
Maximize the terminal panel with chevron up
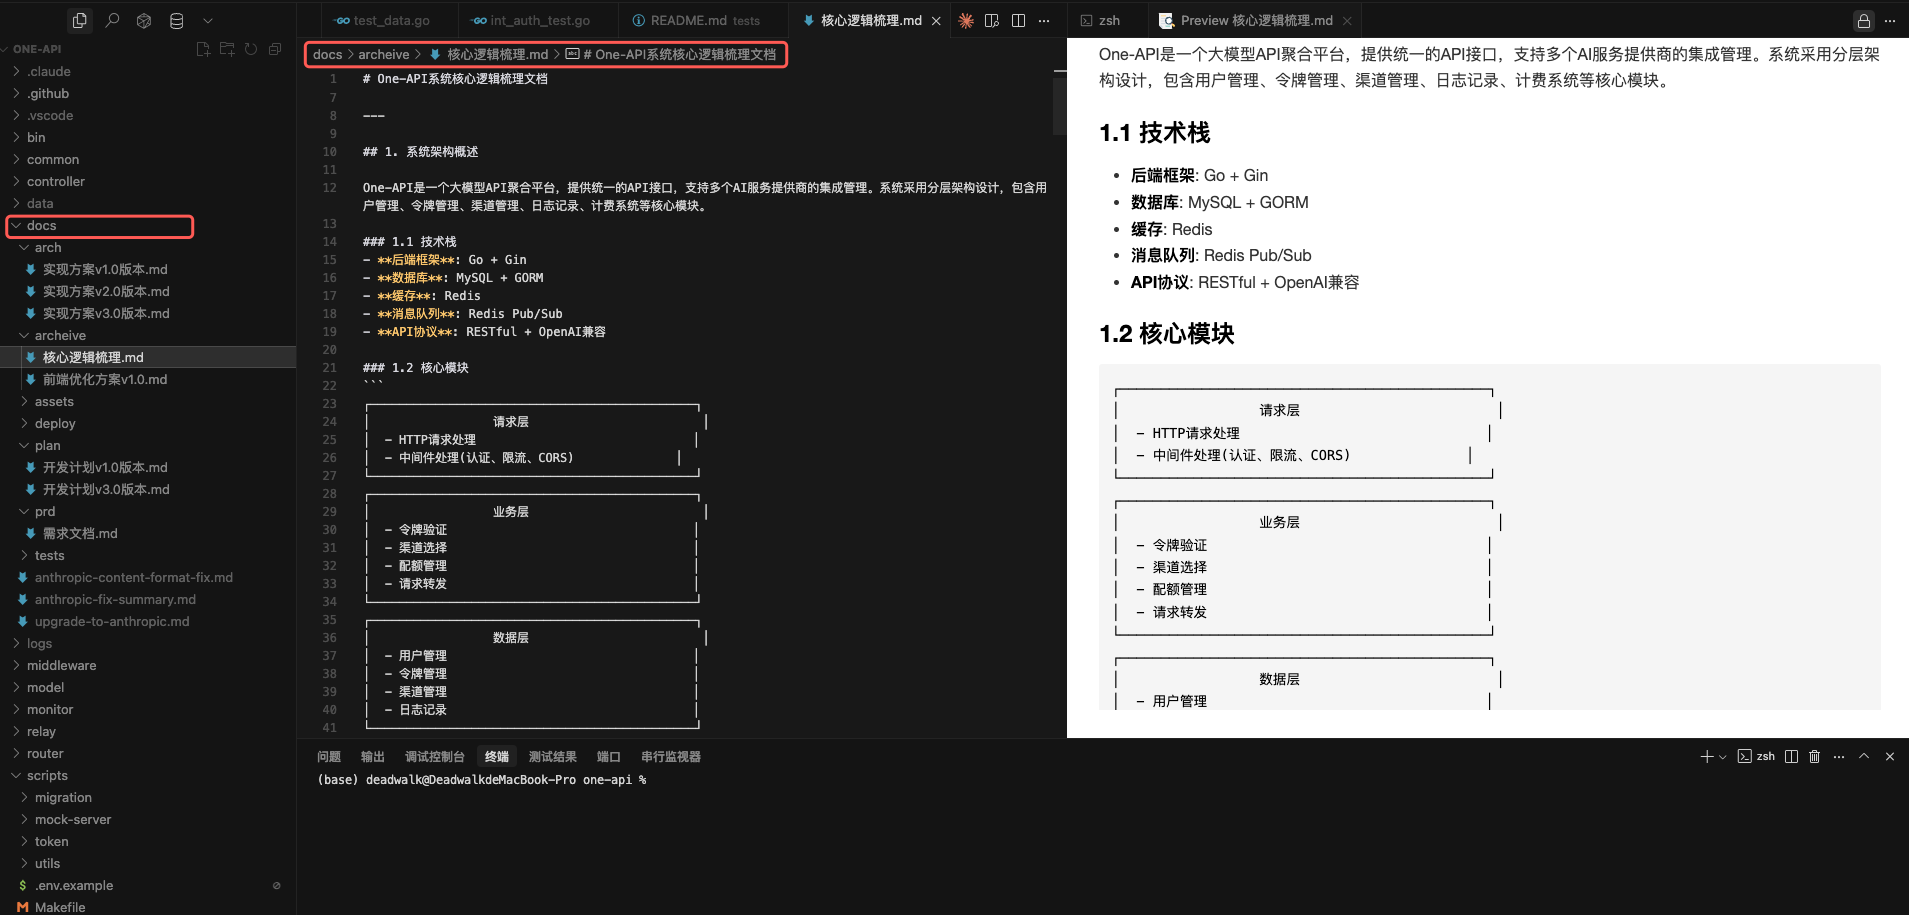click(1864, 756)
